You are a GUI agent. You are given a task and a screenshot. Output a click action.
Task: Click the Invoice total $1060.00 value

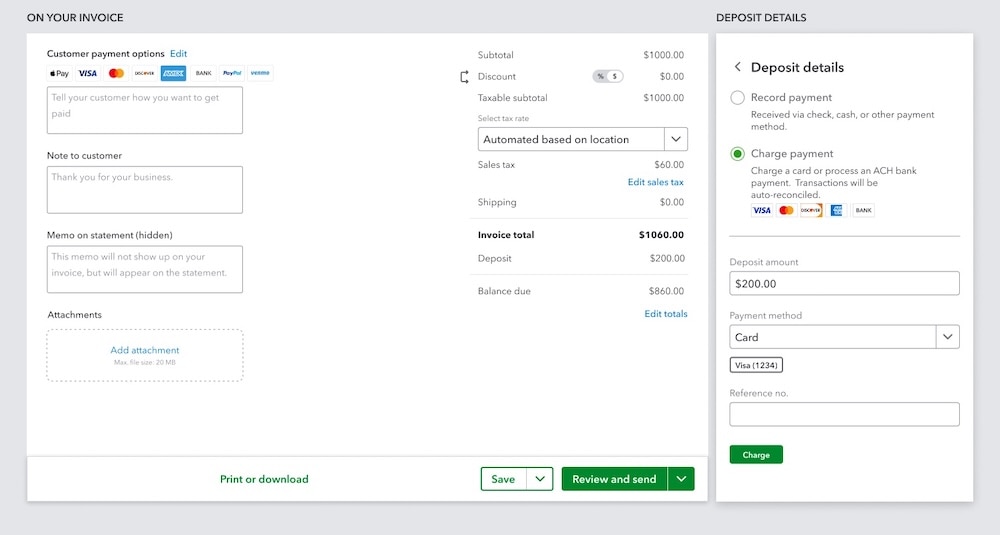[x=661, y=235]
